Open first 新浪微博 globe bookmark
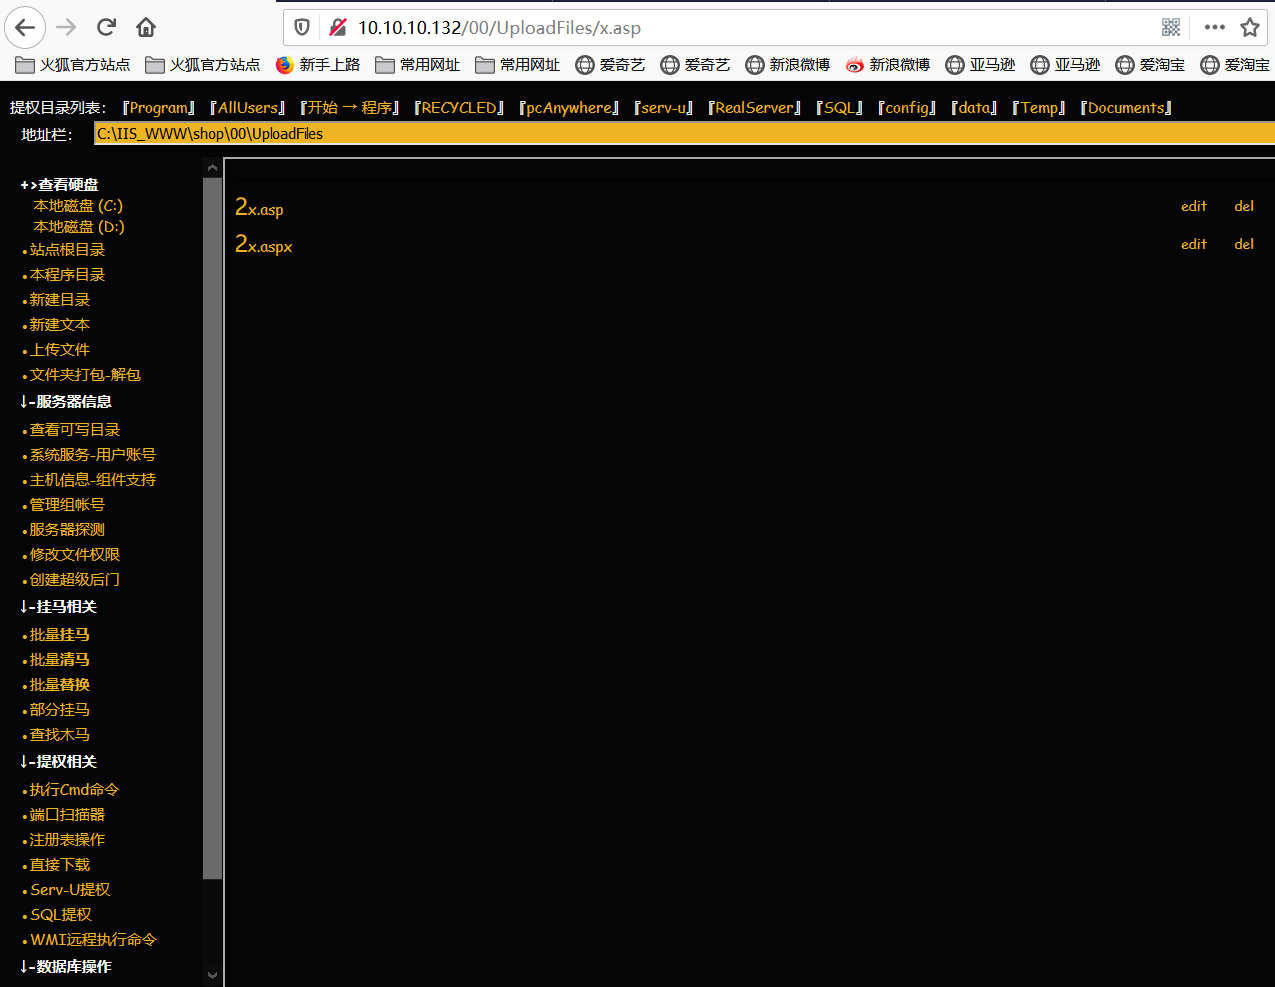Image resolution: width=1275 pixels, height=987 pixels. [x=787, y=65]
